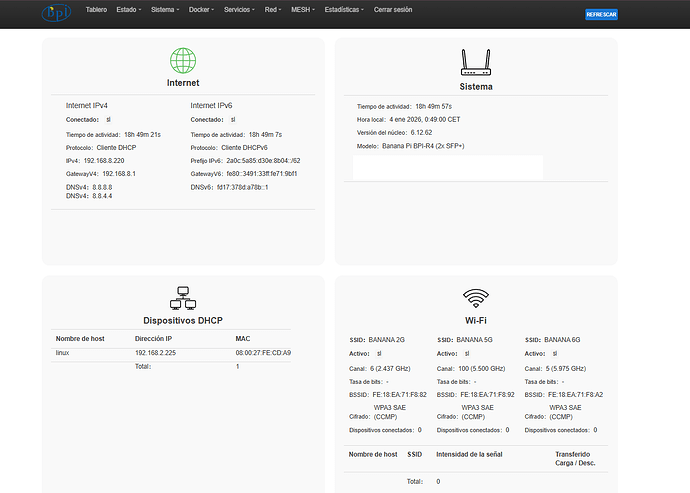Expand the Docker dropdown menu
Viewport: 690px width, 493px height.
point(203,8)
